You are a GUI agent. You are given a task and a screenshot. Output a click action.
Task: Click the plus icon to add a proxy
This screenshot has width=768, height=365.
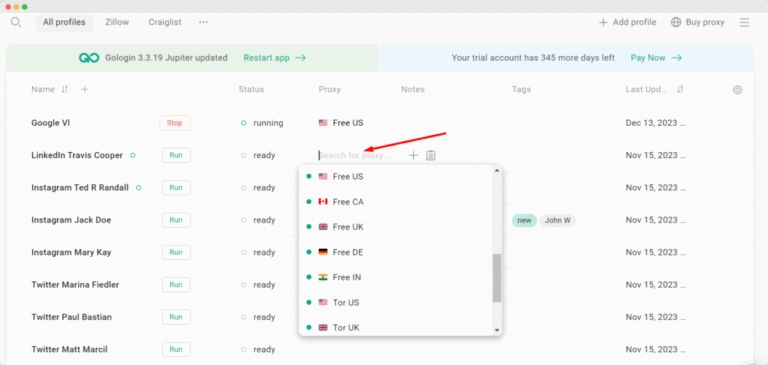(x=413, y=155)
